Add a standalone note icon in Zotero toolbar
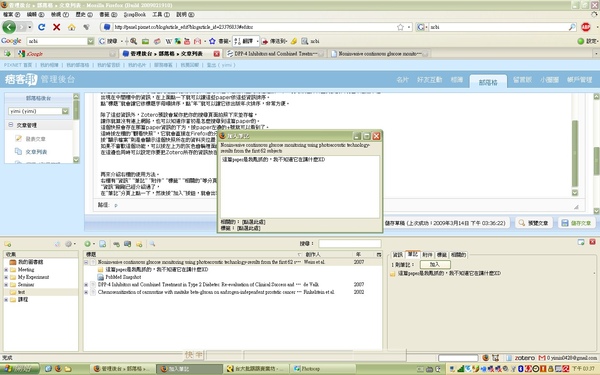Screen dimensions: 600x375 tap(139, 244)
